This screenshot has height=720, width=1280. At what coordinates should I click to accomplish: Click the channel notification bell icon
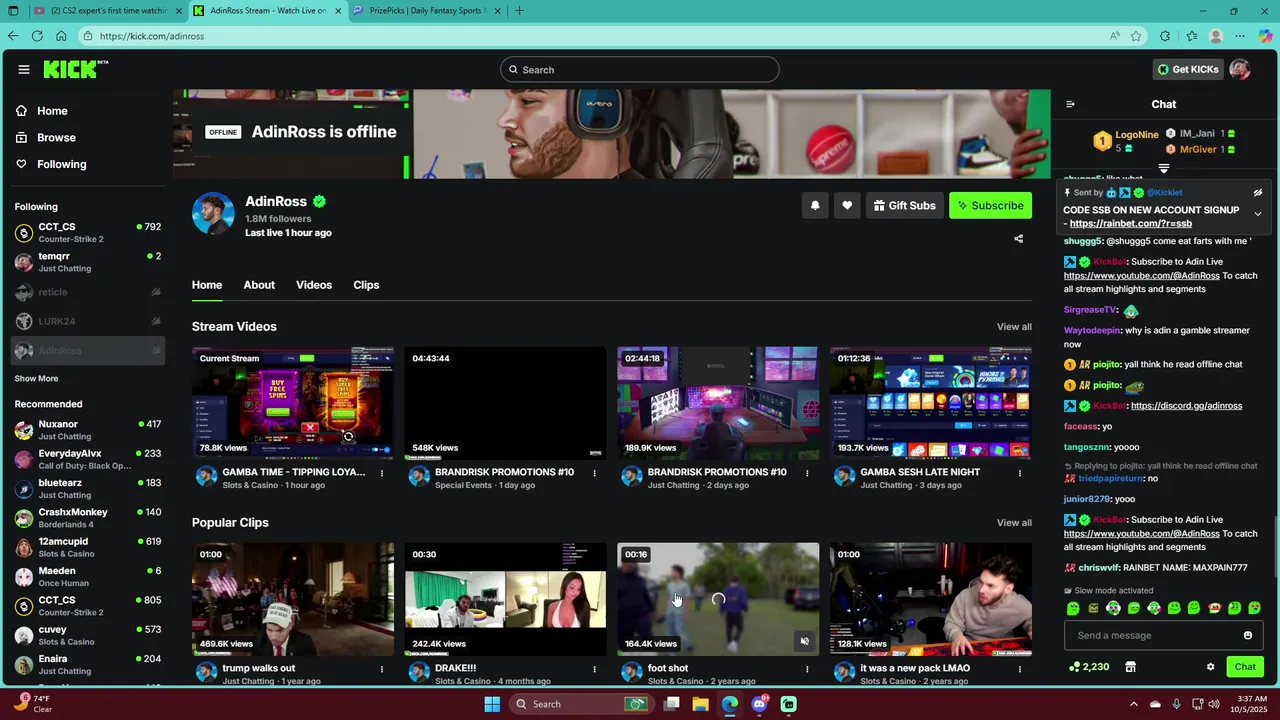coord(815,206)
